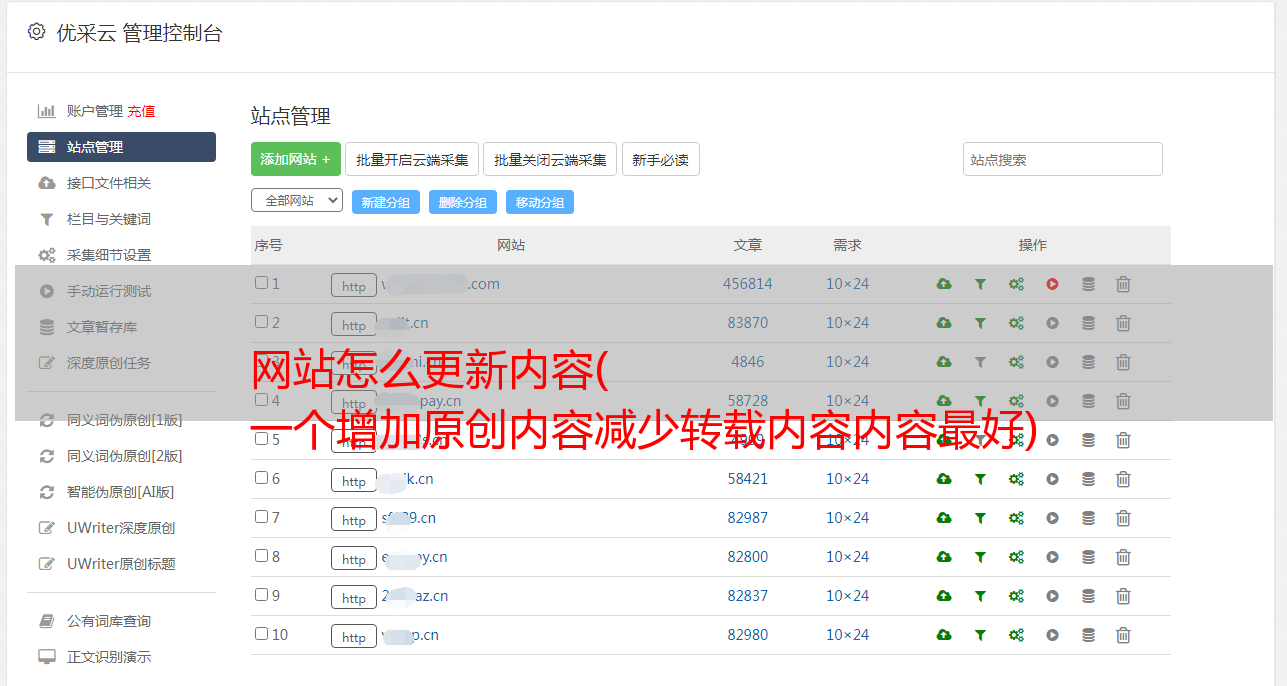Click the 移动分组 button
1287x686 pixels.
click(x=540, y=202)
